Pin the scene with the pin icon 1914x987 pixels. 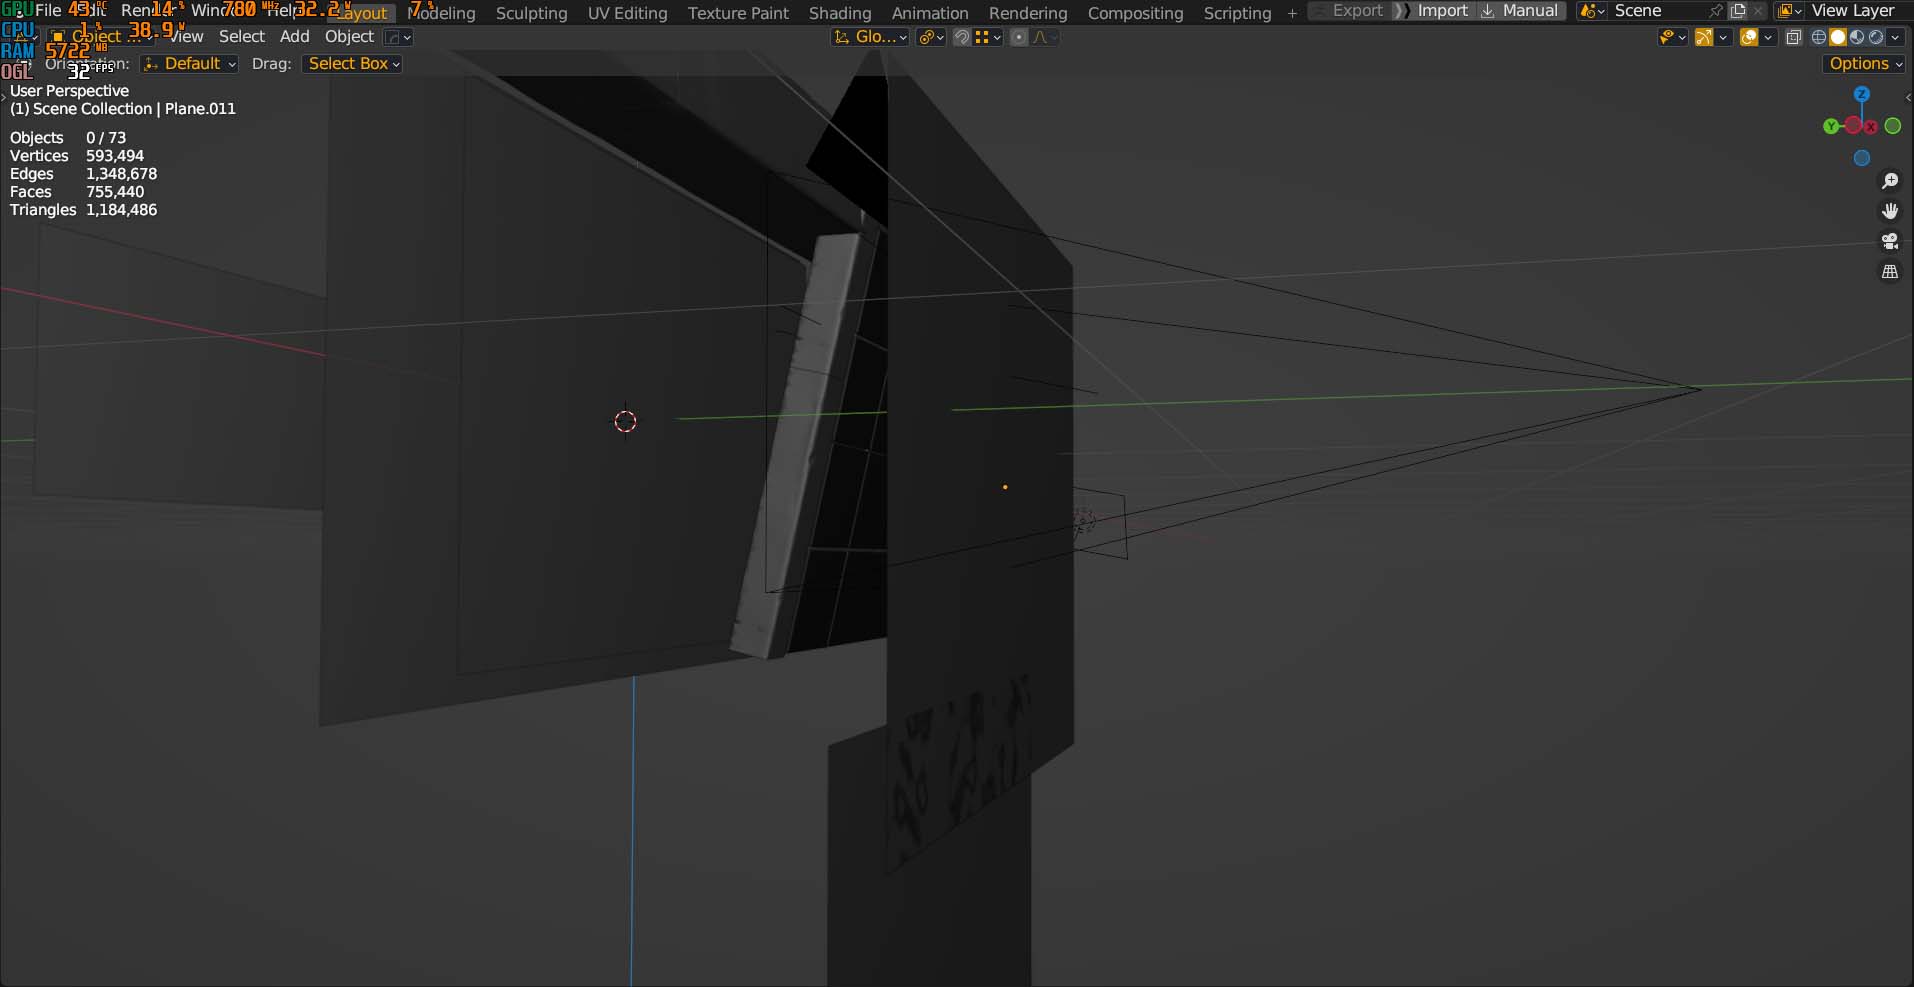click(x=1716, y=11)
